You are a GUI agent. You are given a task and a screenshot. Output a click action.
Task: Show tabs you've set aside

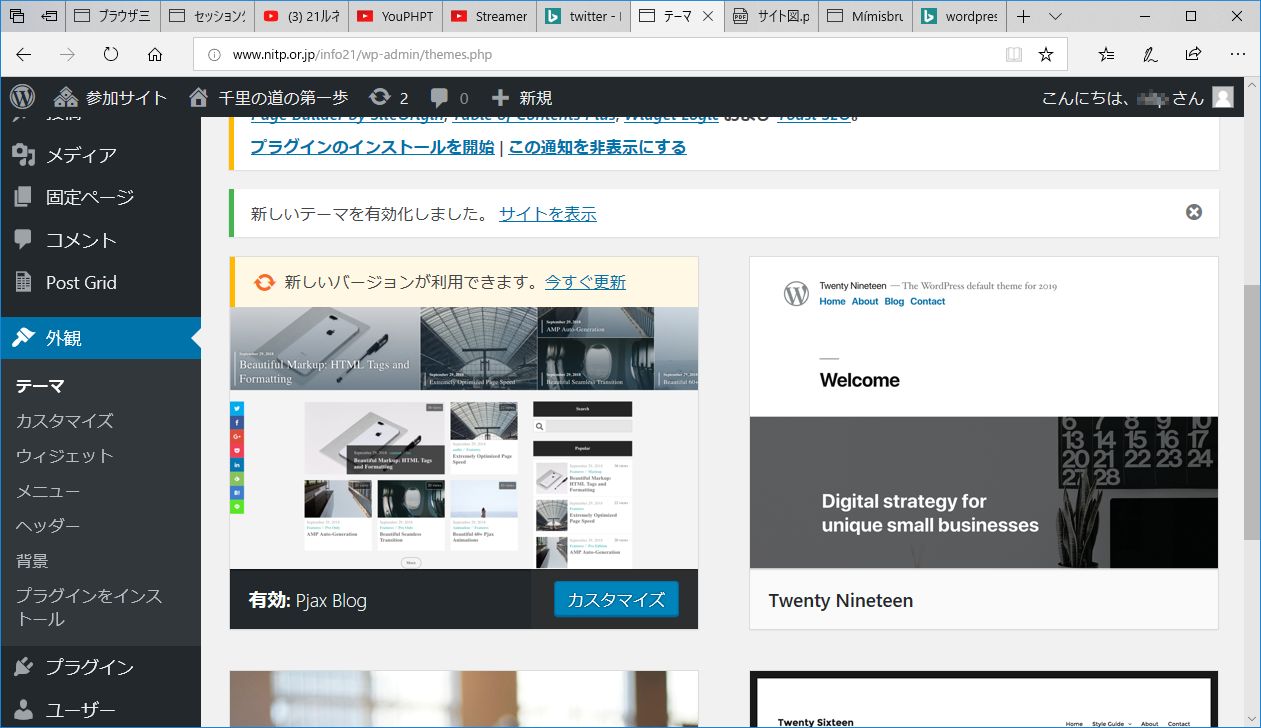17,16
